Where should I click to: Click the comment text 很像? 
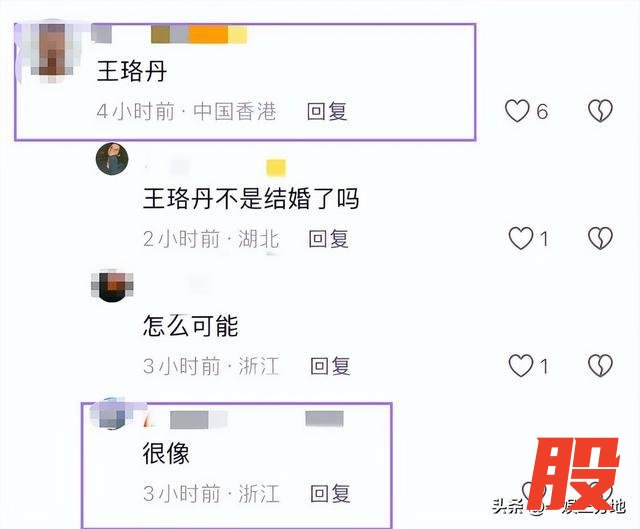point(166,453)
